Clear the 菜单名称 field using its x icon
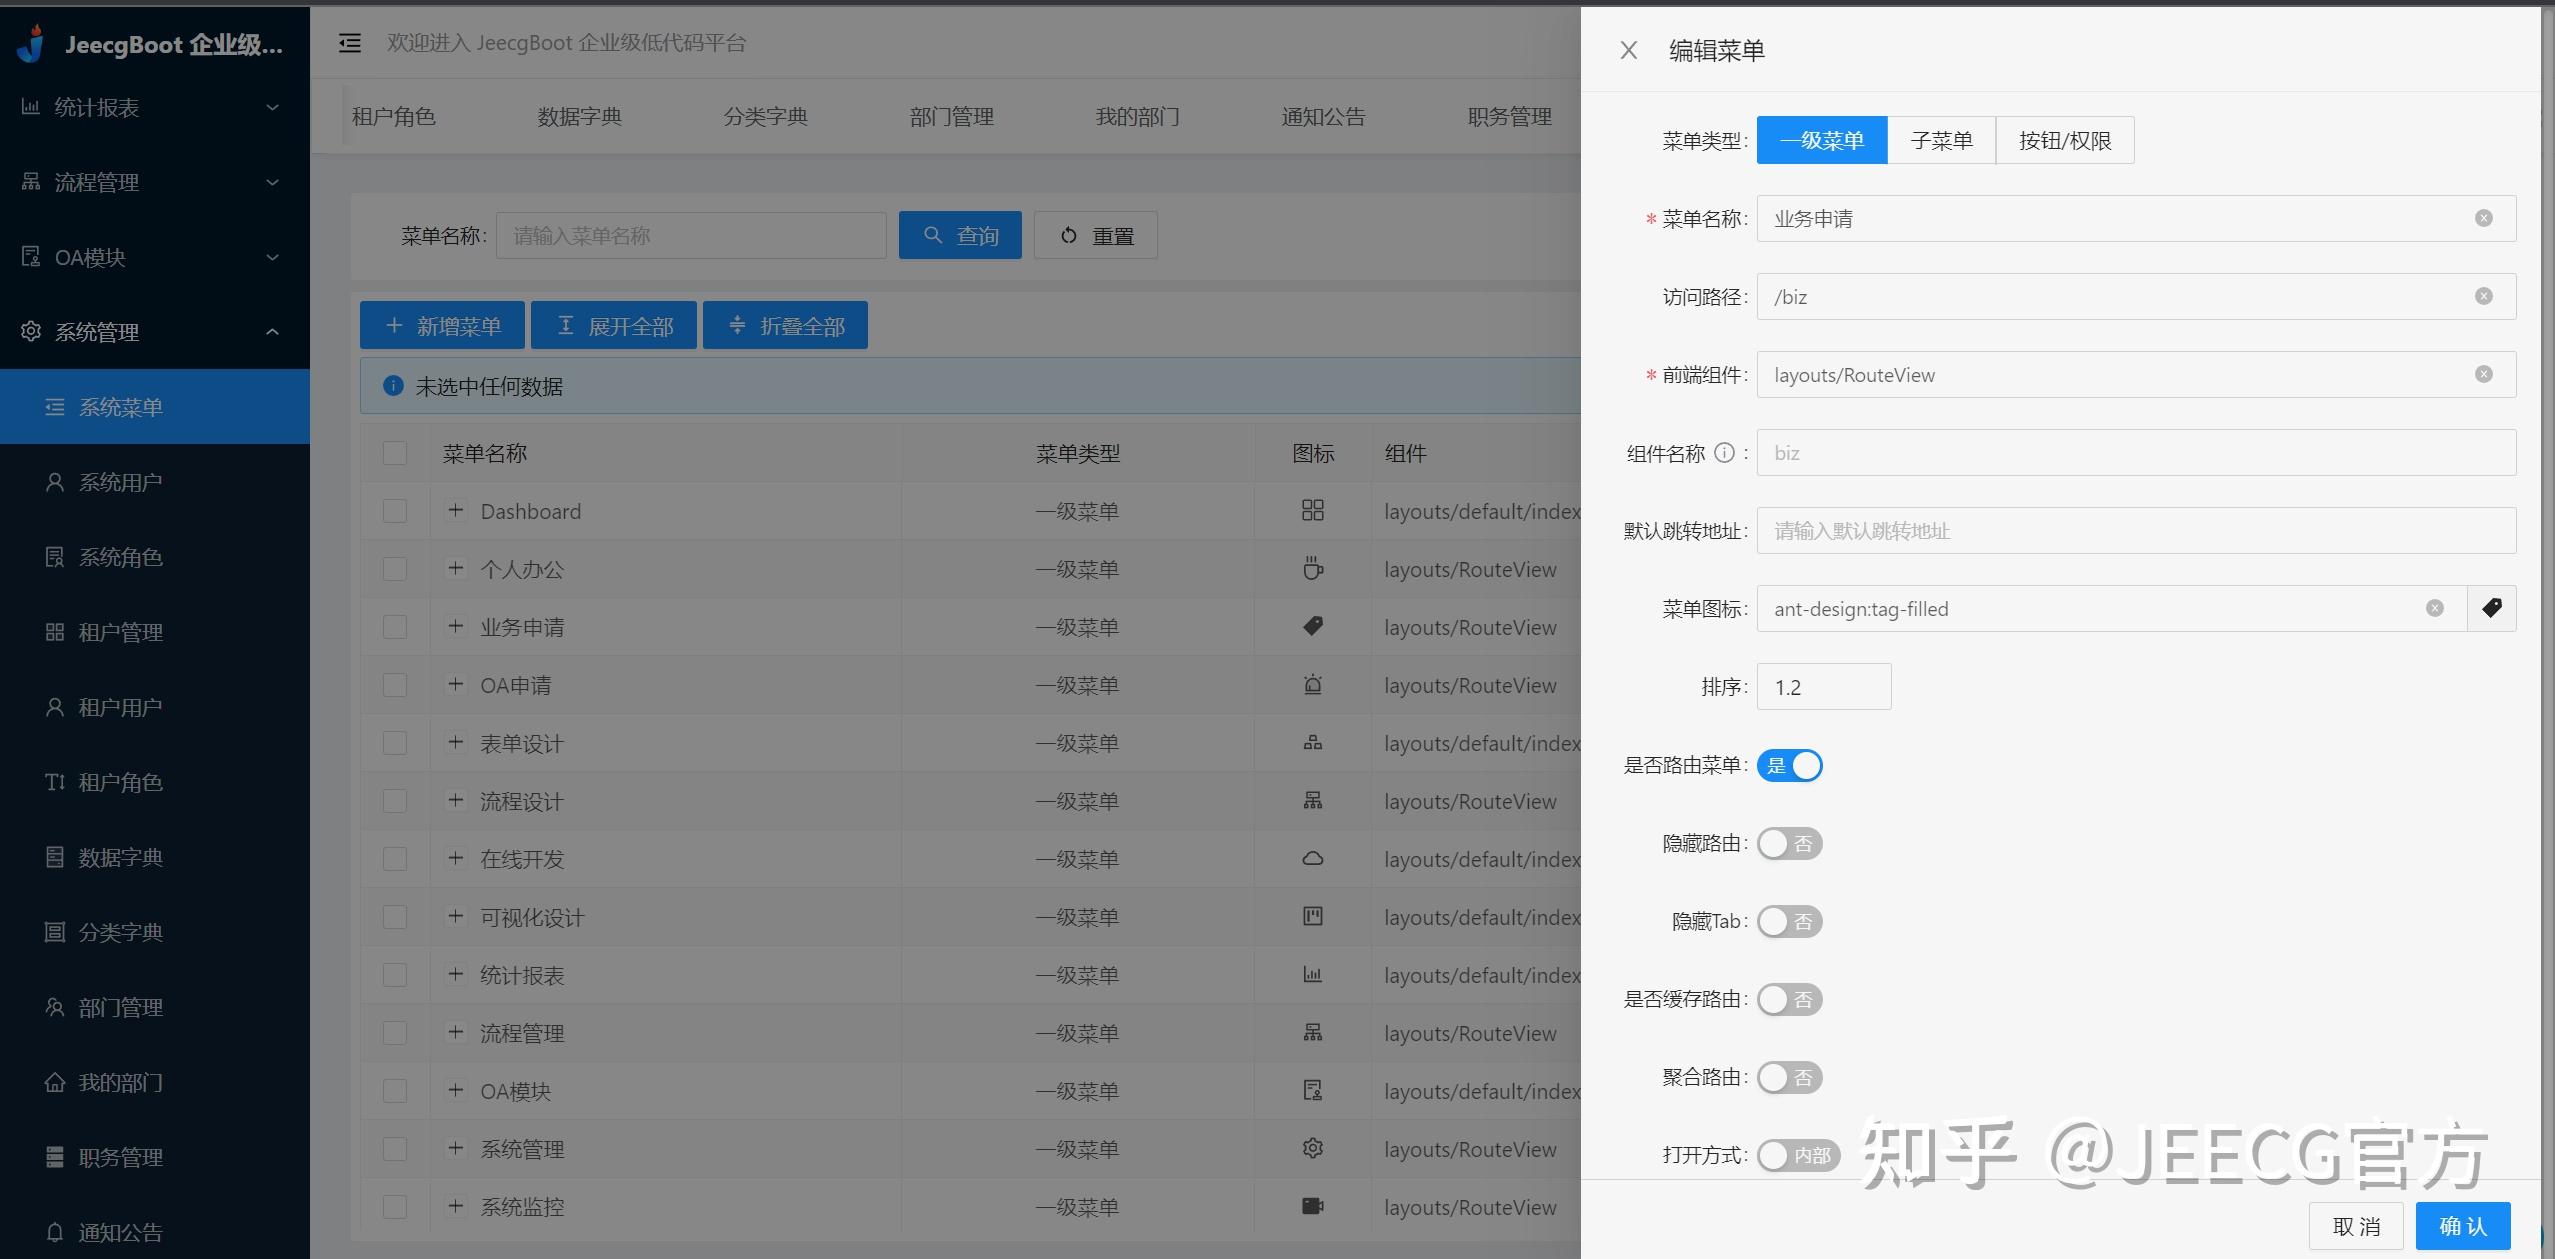Viewport: 2555px width, 1259px height. coord(2482,218)
